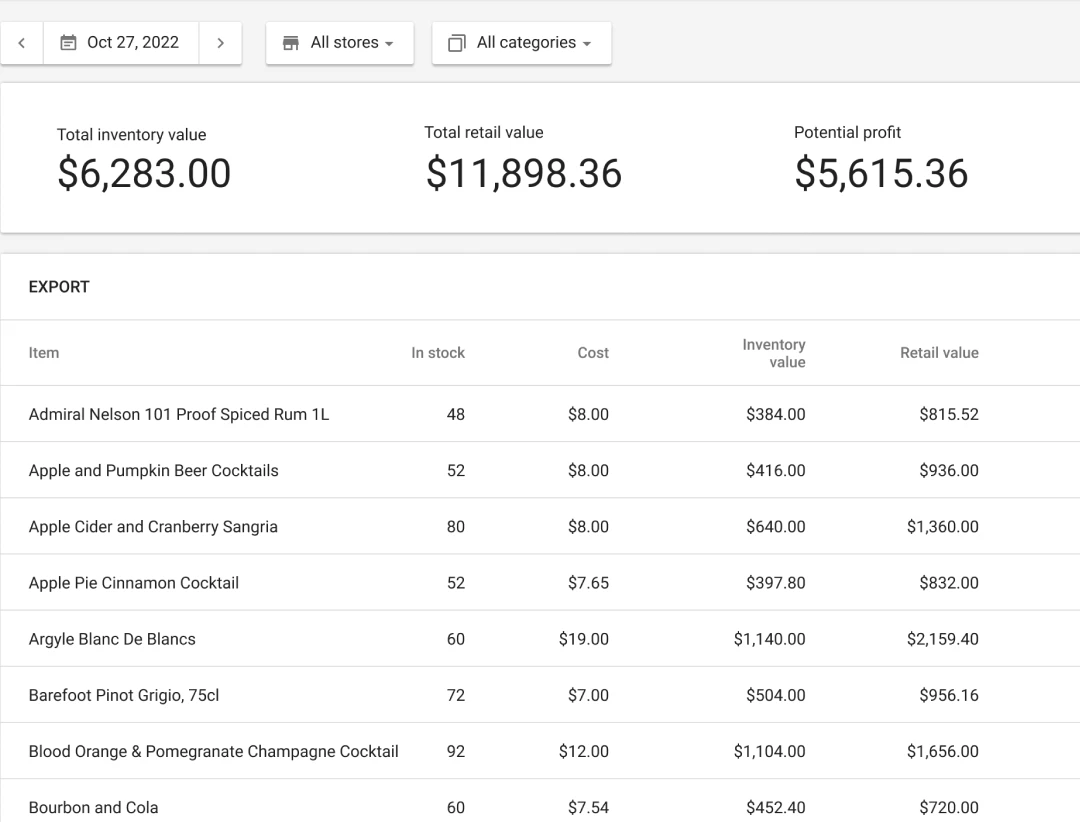Open Barefoot Pinot Grigio, 75cl item
The image size is (1080, 822).
124,695
